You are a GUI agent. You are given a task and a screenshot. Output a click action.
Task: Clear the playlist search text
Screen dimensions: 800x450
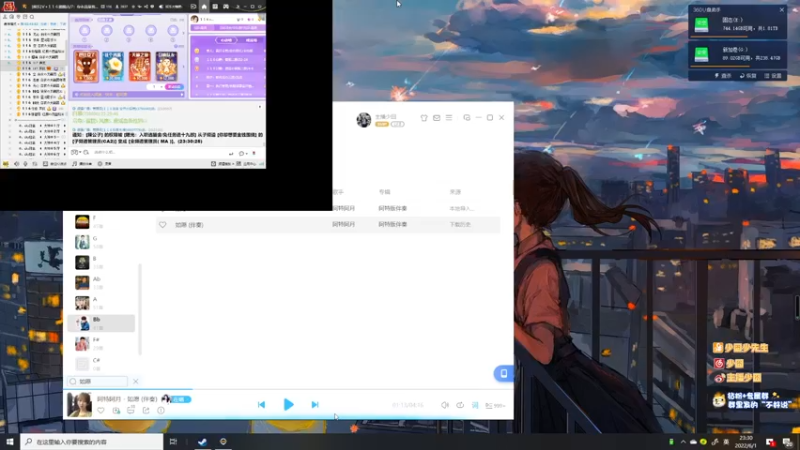coord(135,381)
